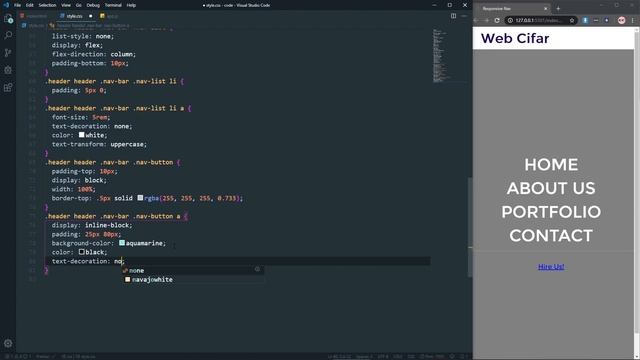Click the 'display: inline-block;' line
The image size is (640, 360).
coord(92,225)
